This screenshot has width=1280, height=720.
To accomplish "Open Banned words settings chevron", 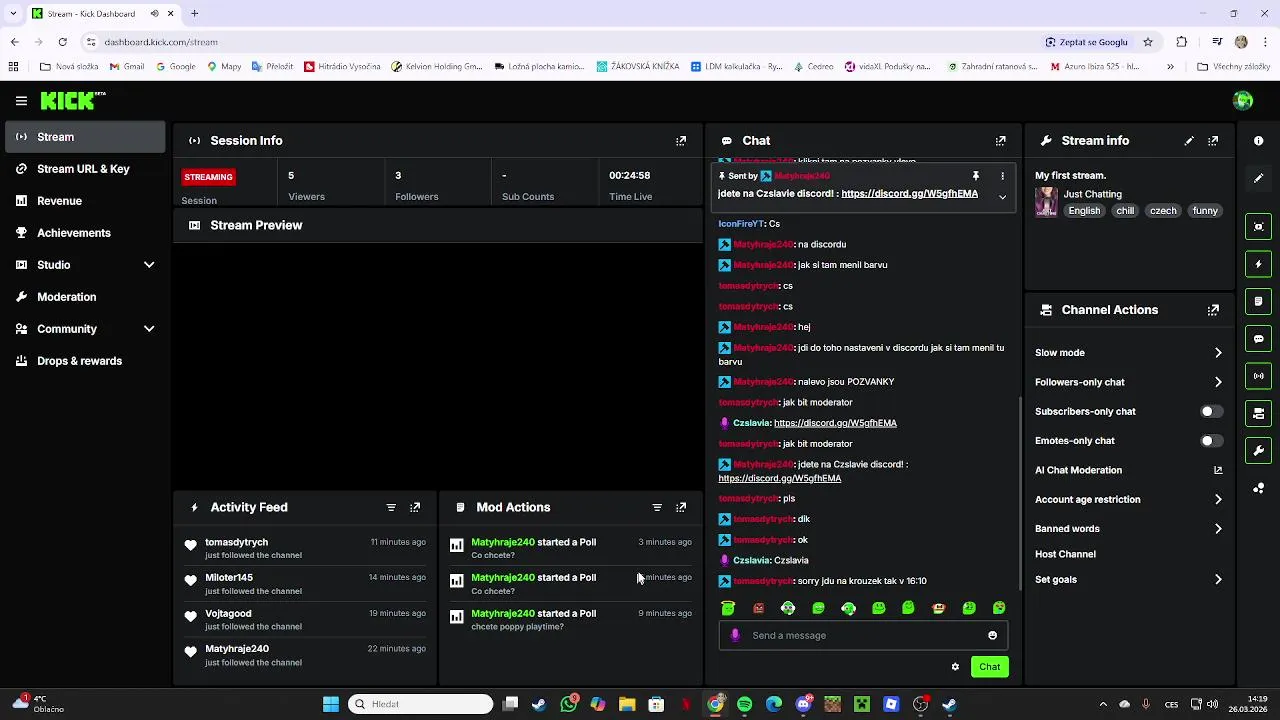I will [1218, 529].
